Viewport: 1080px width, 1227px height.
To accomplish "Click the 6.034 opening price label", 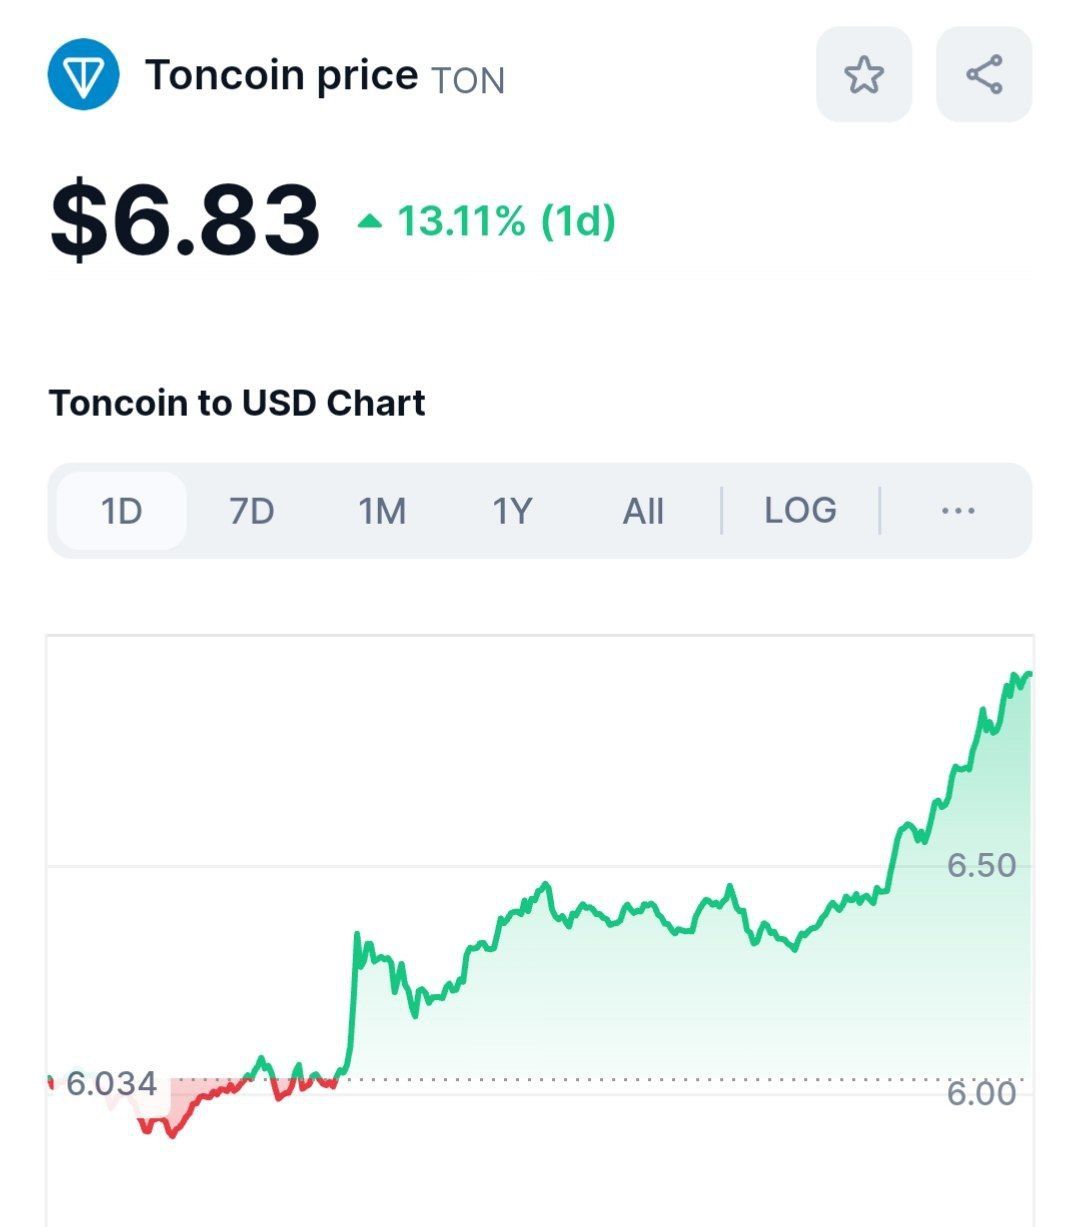I will (111, 1083).
